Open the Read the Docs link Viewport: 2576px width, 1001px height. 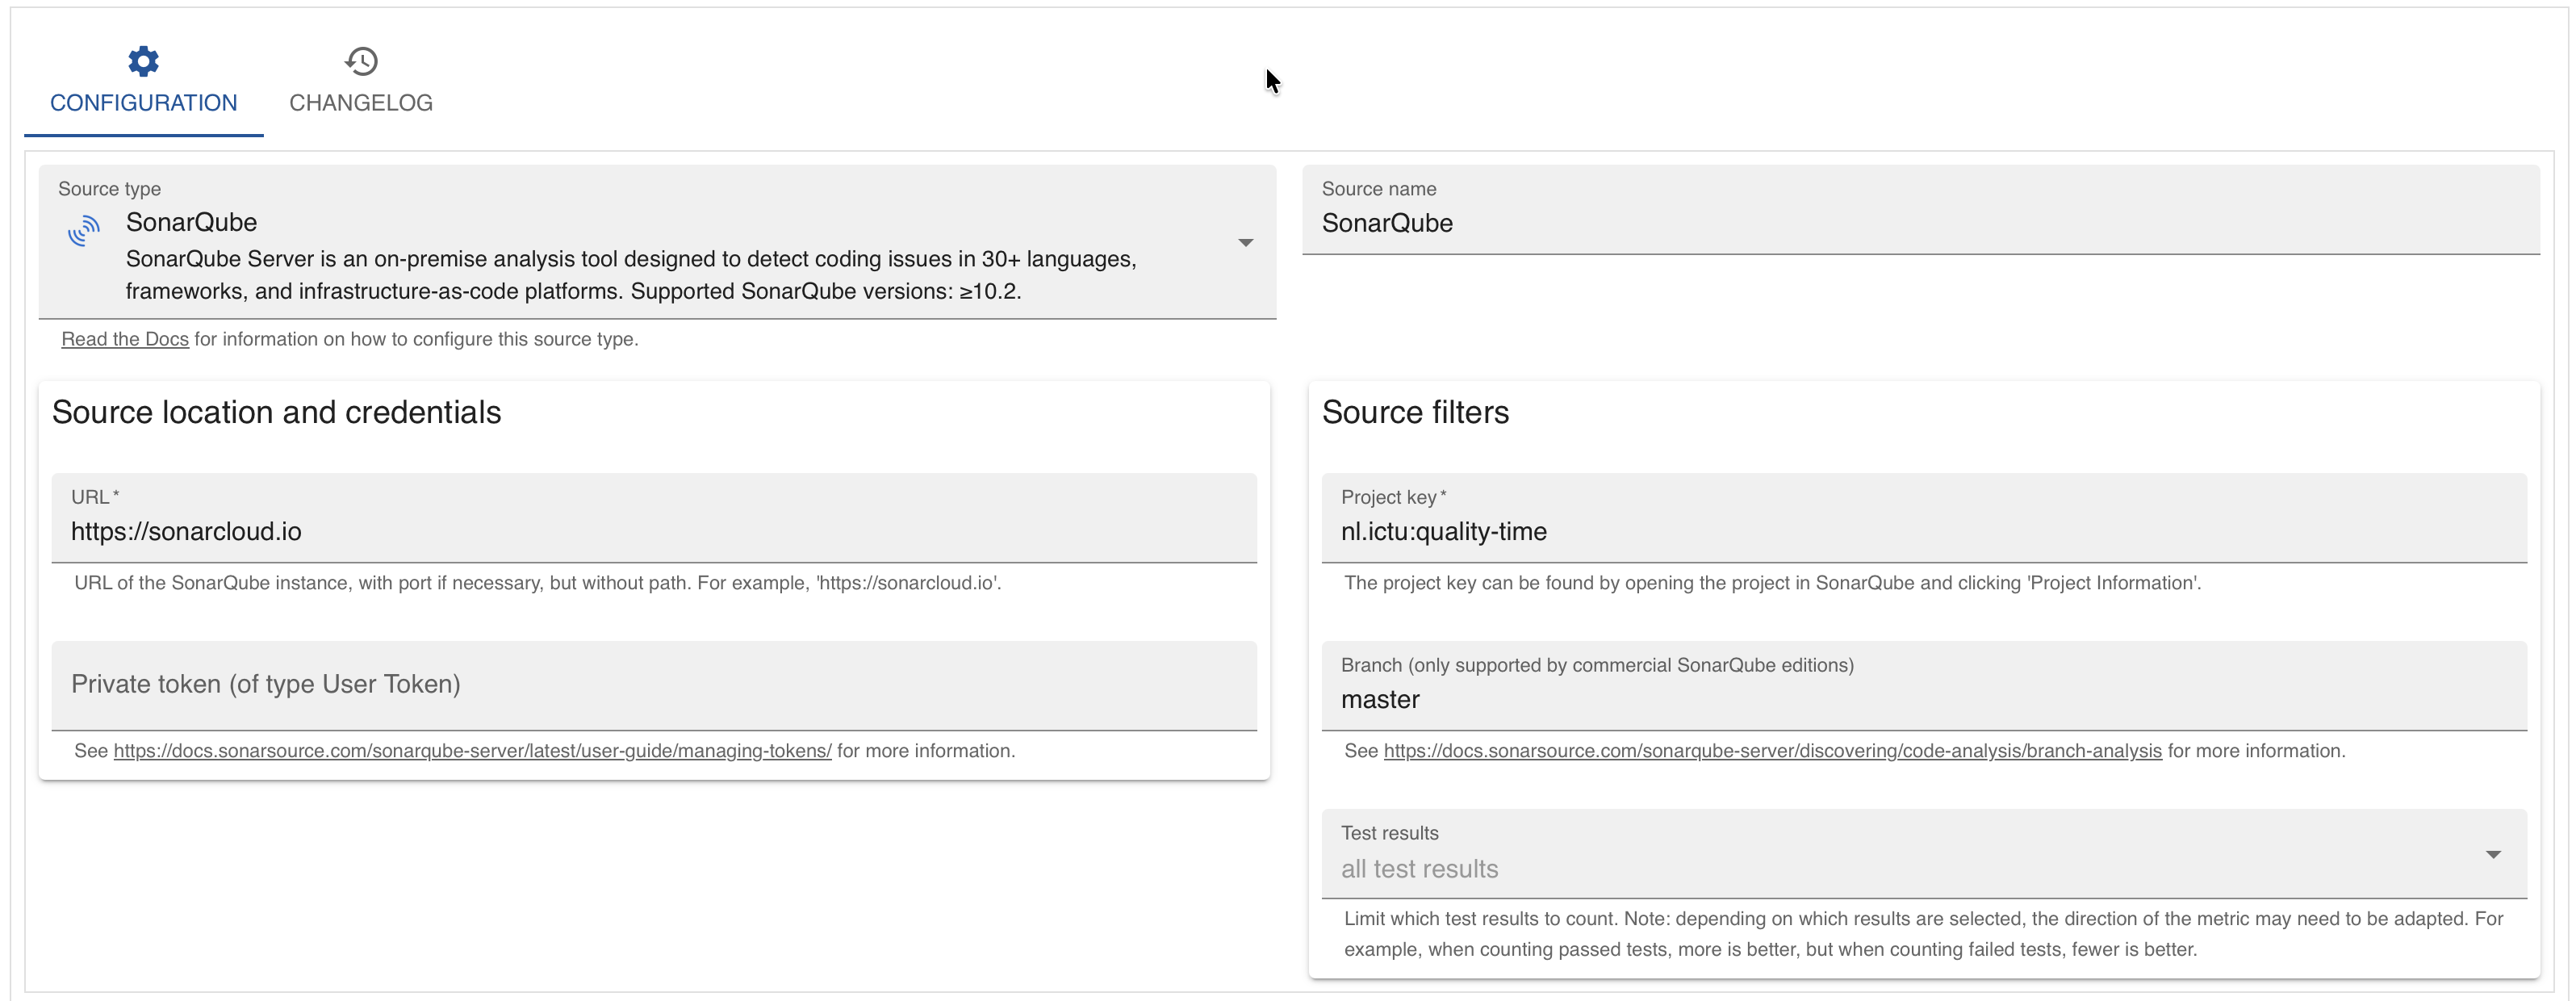[125, 339]
